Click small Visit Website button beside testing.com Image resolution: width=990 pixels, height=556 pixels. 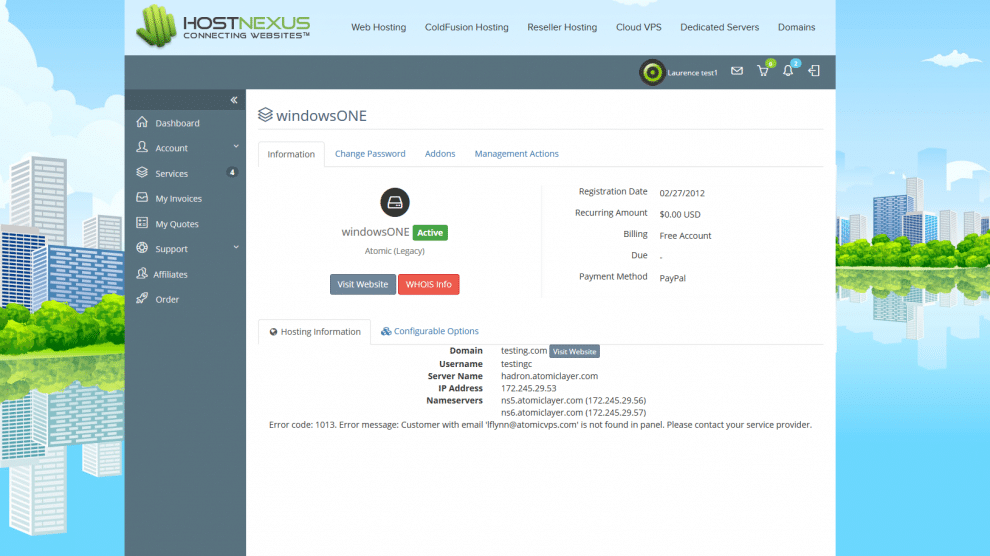[x=574, y=352]
